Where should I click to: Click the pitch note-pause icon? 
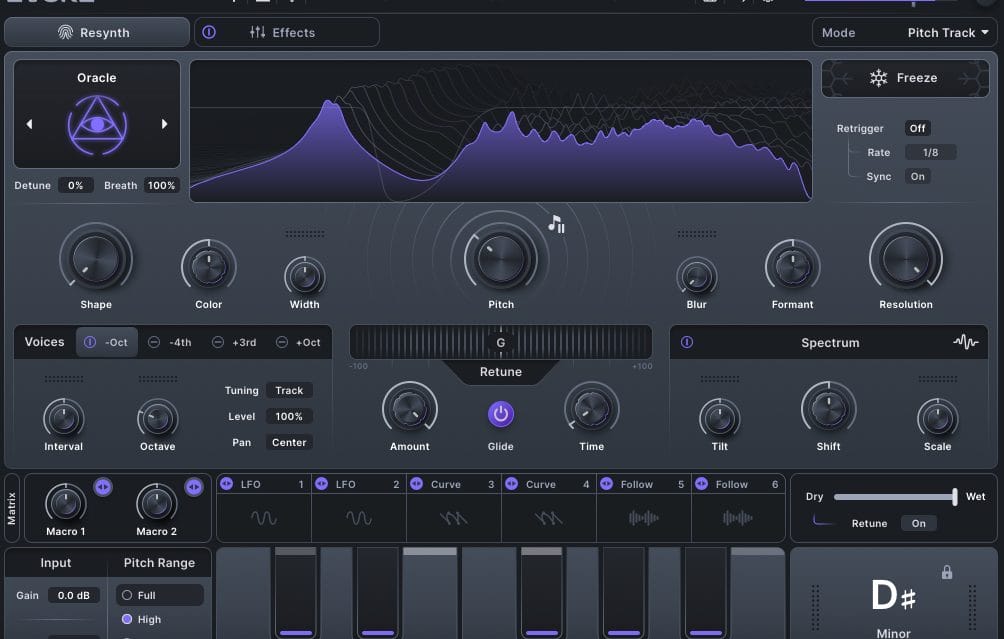click(x=556, y=224)
